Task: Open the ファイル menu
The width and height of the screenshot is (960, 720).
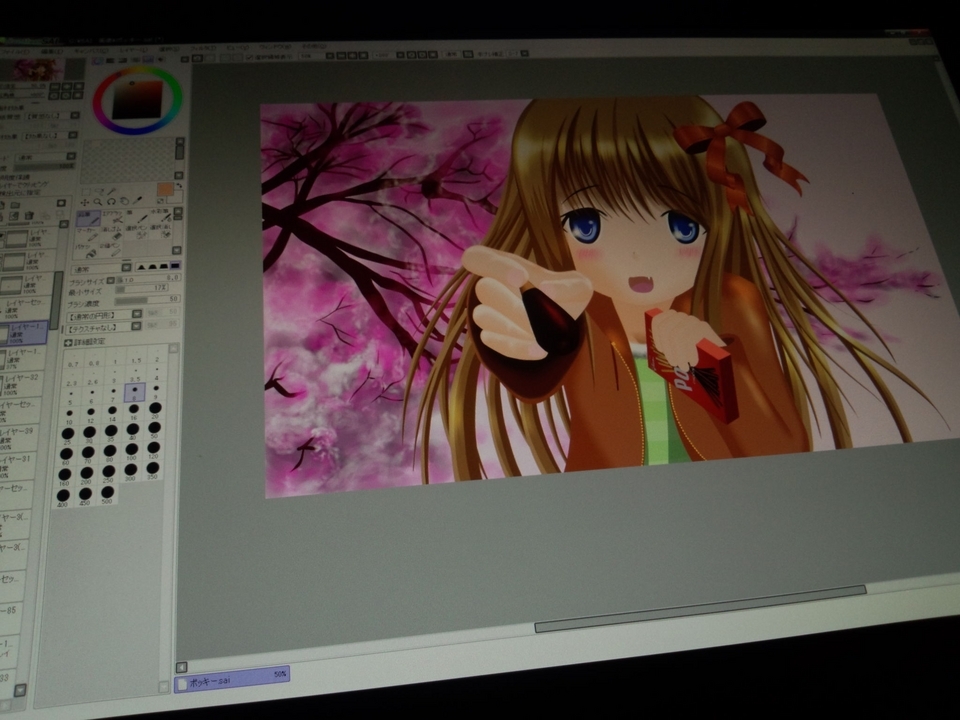Action: coord(13,52)
